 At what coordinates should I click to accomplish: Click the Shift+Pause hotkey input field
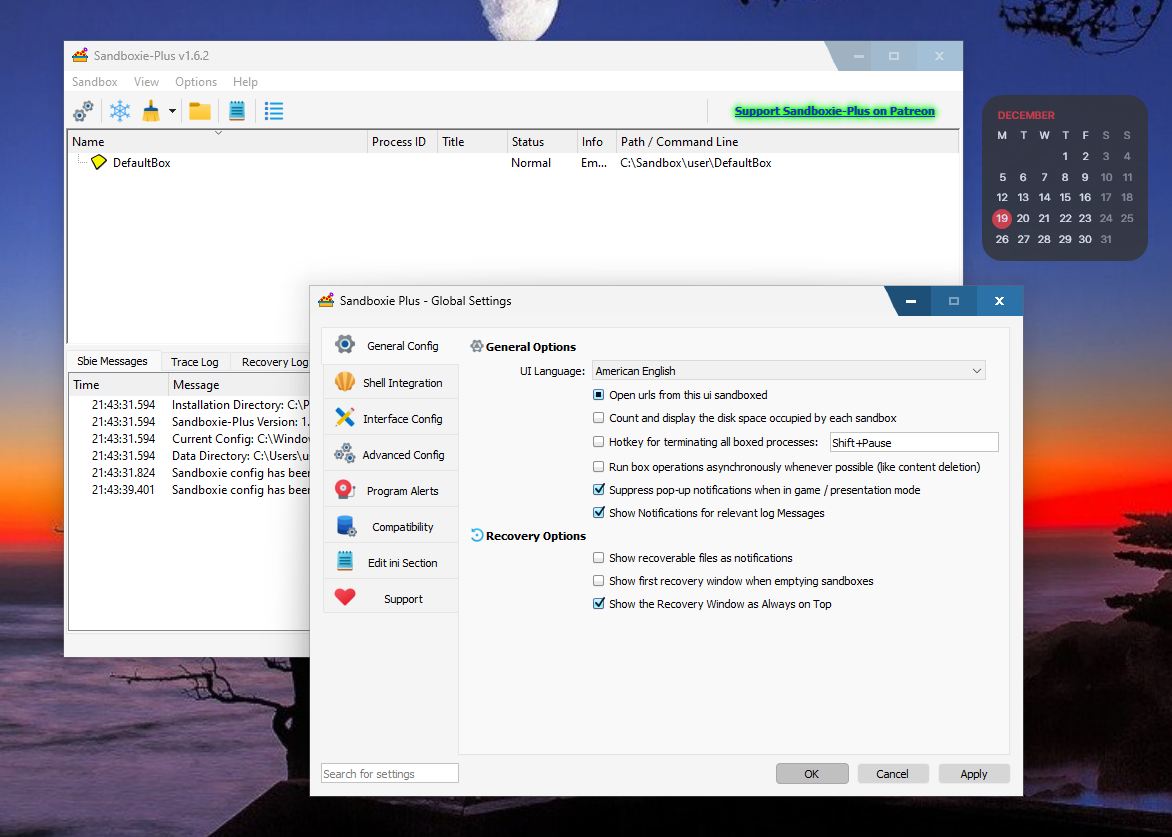click(x=914, y=442)
